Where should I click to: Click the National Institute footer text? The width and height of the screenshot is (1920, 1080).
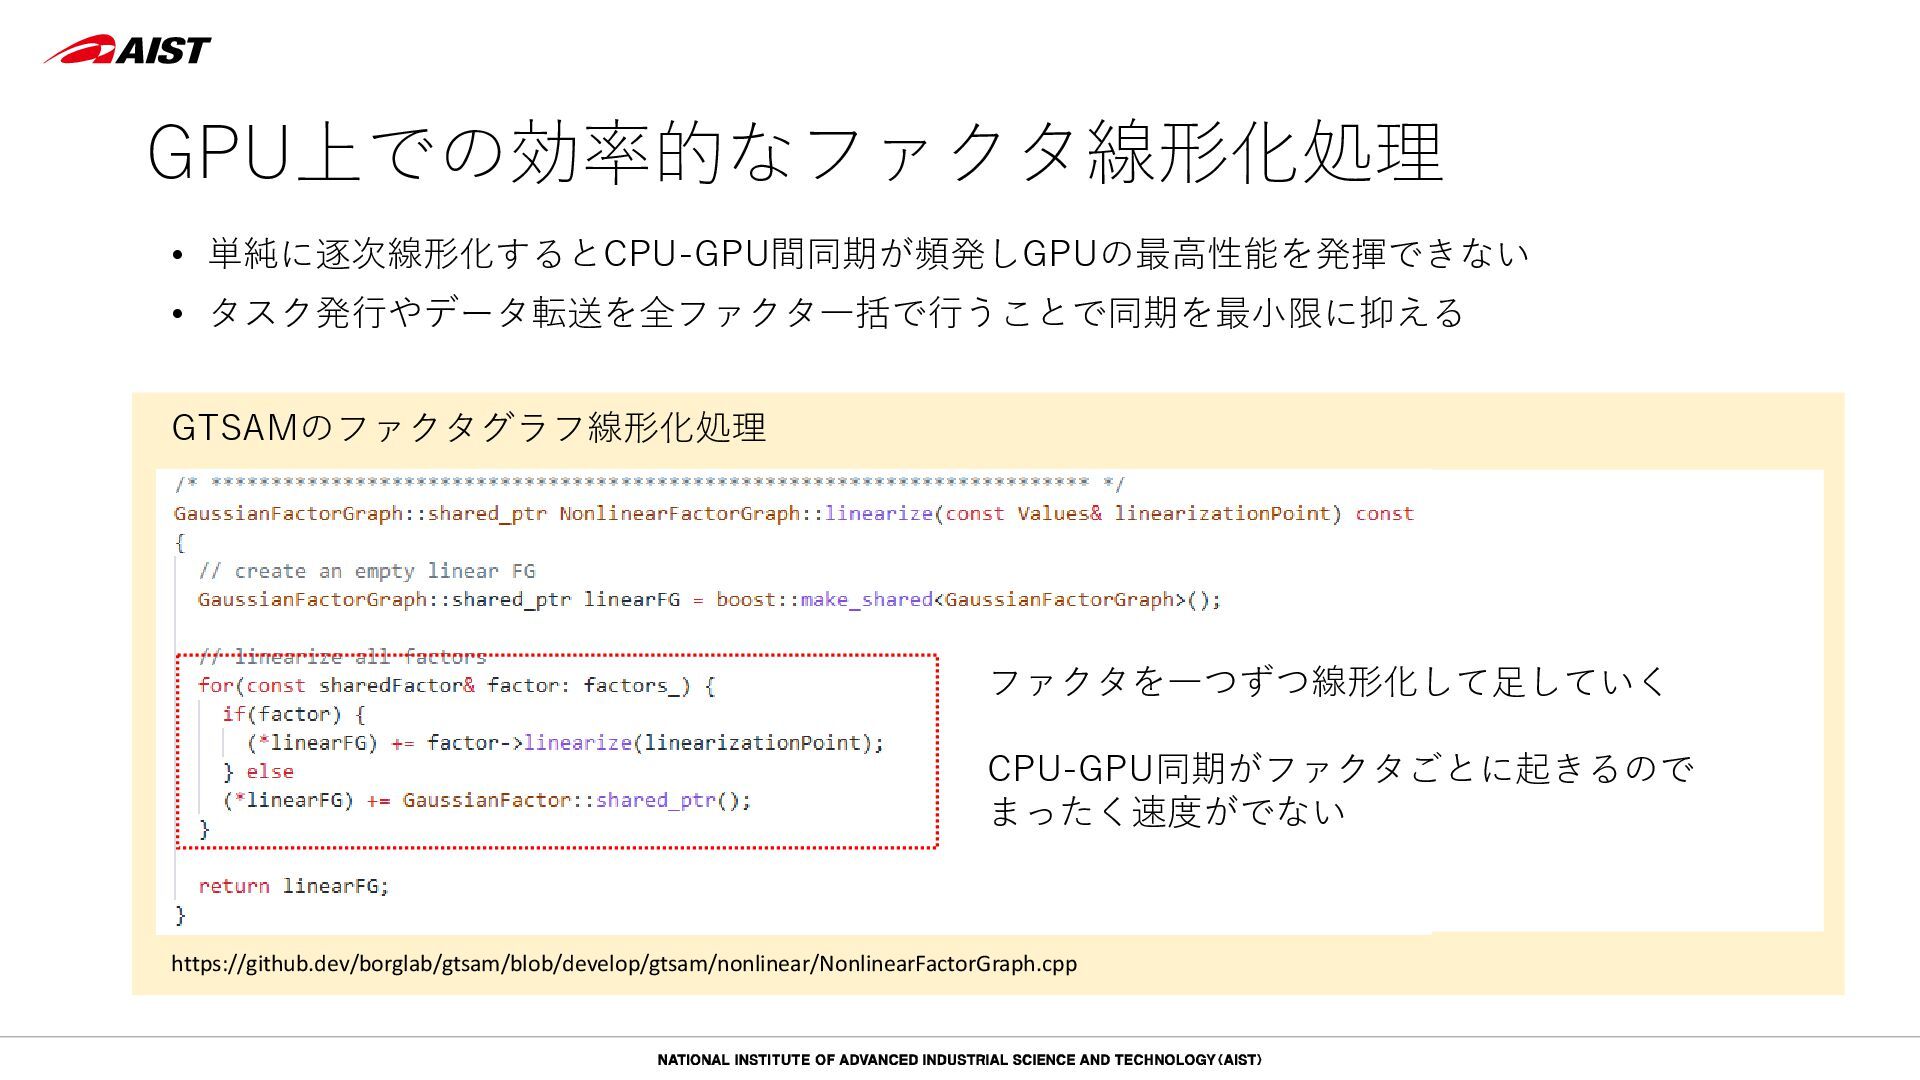(x=959, y=1060)
